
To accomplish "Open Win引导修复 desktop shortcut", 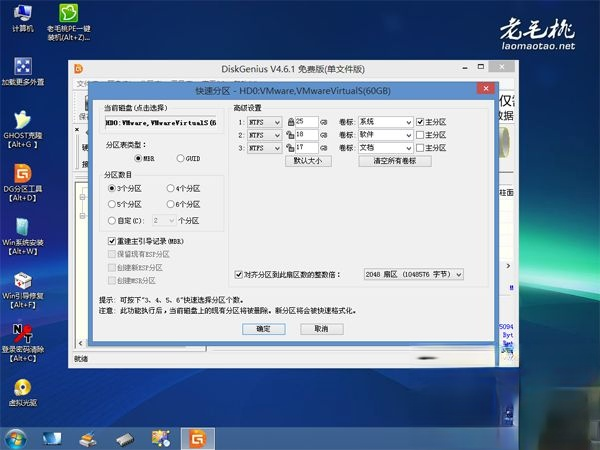I will click(23, 290).
